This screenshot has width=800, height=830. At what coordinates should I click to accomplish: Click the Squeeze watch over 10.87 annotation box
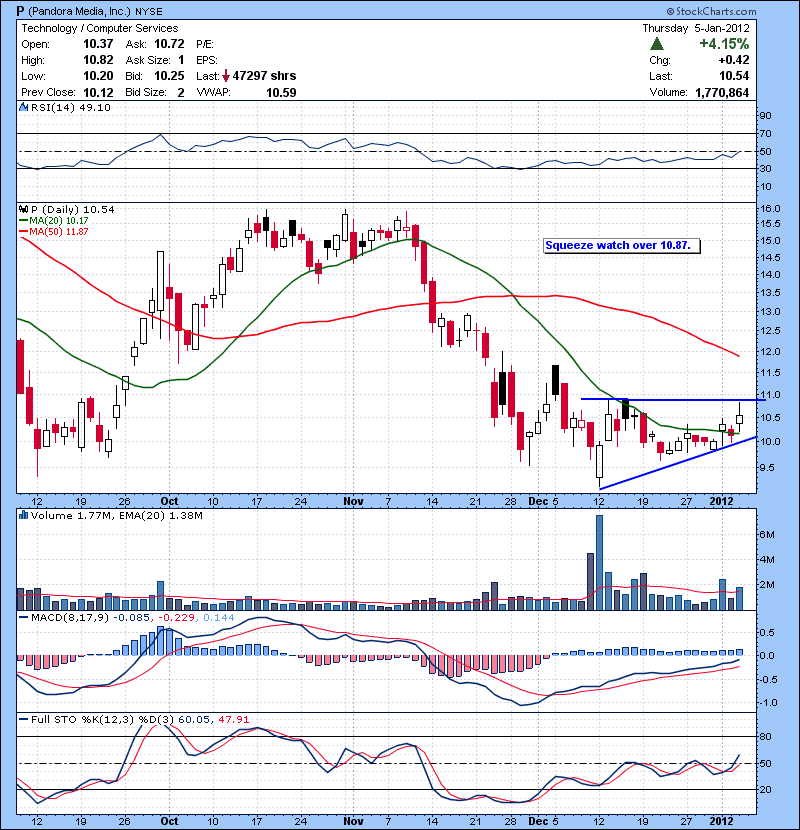pyautogui.click(x=622, y=246)
